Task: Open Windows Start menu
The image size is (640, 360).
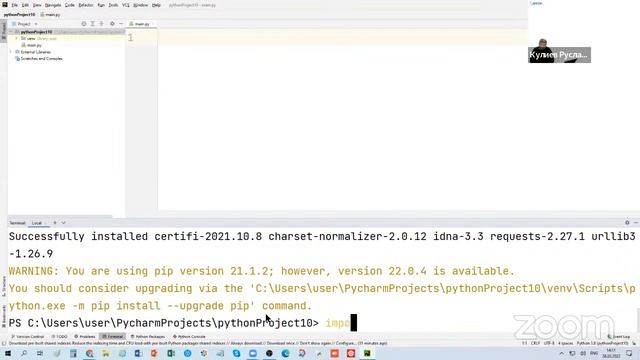Action: (x=8, y=353)
